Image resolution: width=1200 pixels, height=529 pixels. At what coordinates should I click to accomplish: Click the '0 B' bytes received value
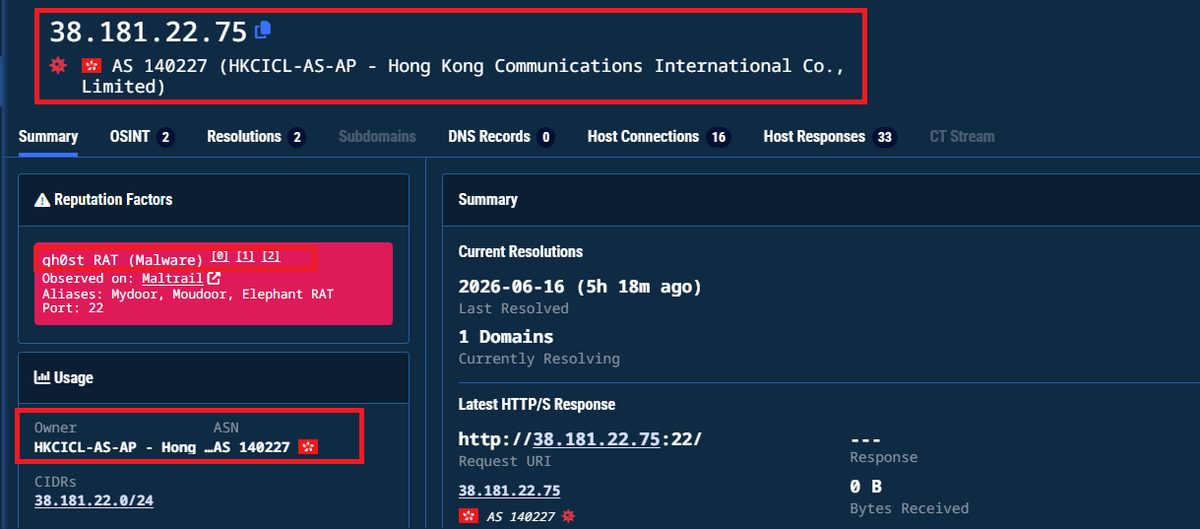[x=866, y=487]
